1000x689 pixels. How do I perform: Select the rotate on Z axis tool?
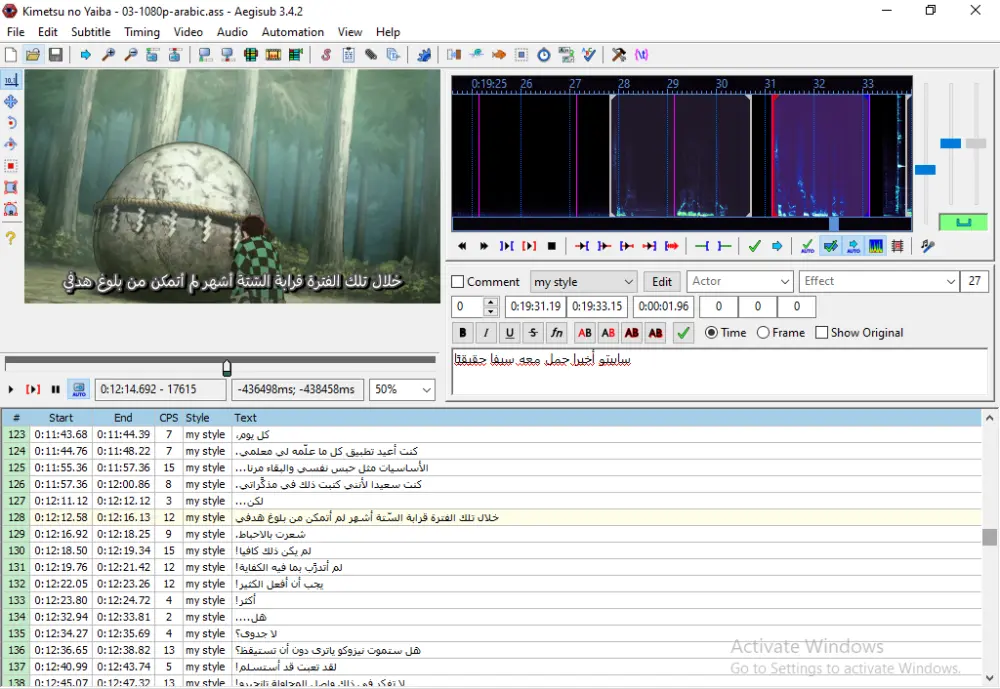click(11, 123)
